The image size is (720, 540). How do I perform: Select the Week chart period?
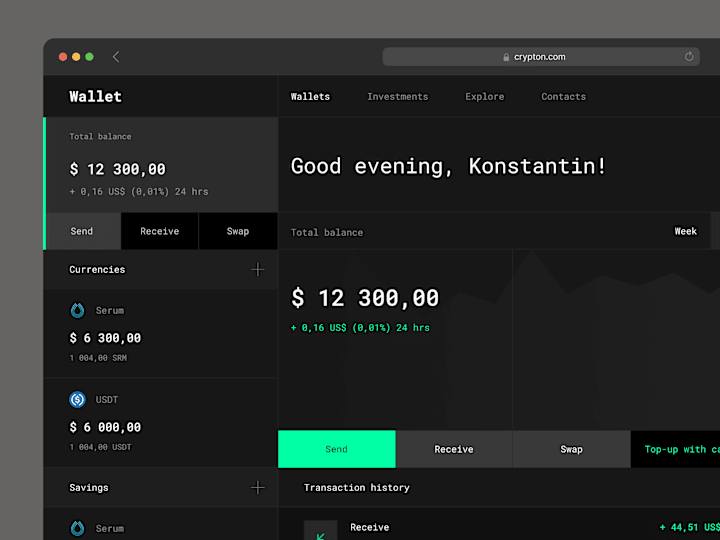686,231
